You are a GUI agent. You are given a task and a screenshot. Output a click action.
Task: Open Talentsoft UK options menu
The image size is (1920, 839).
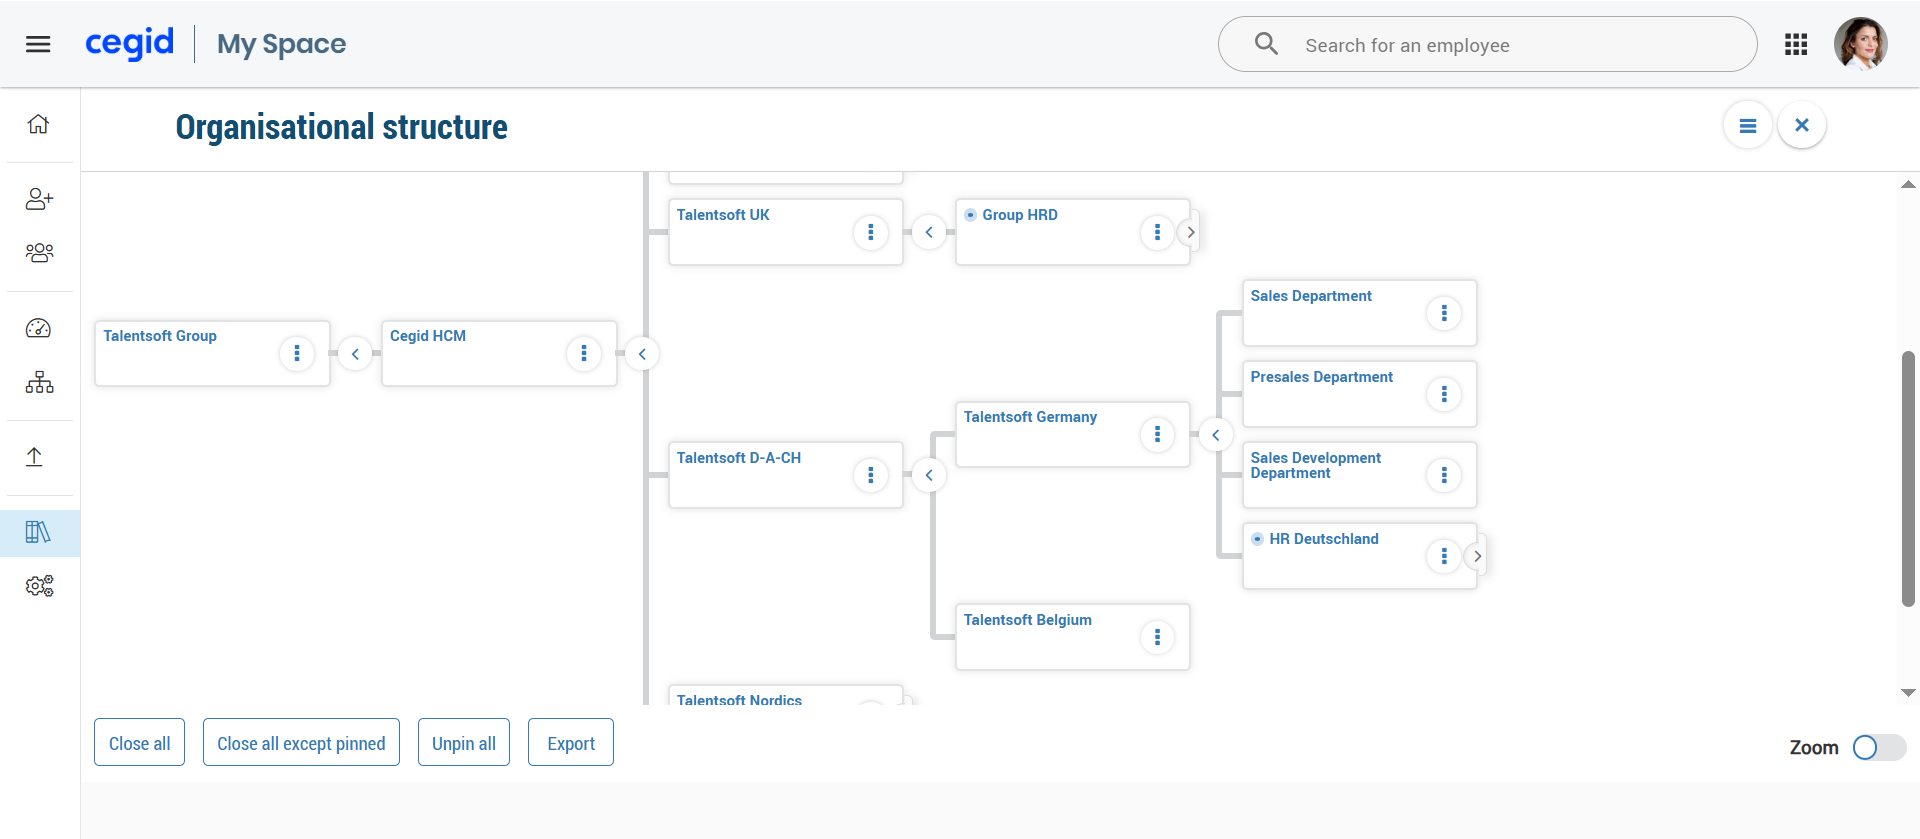tap(871, 232)
